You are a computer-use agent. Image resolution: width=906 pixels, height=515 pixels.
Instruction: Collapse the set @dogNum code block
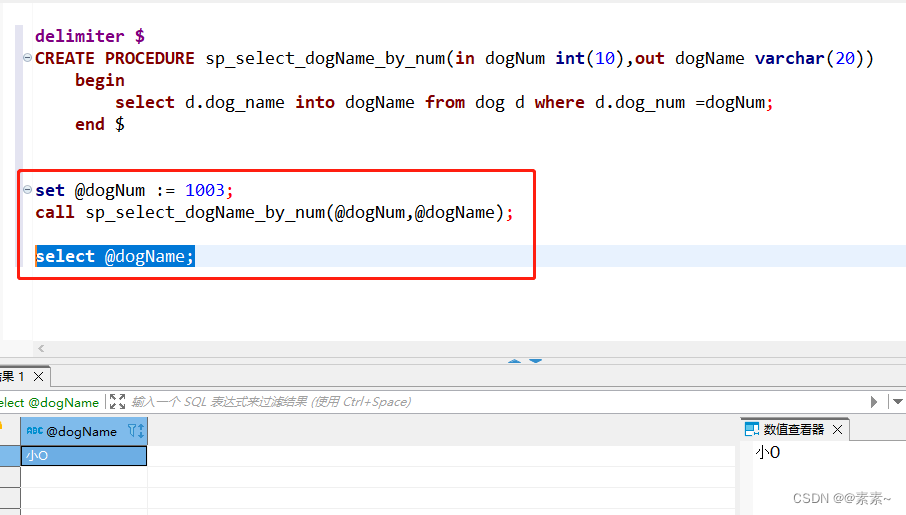coord(27,189)
